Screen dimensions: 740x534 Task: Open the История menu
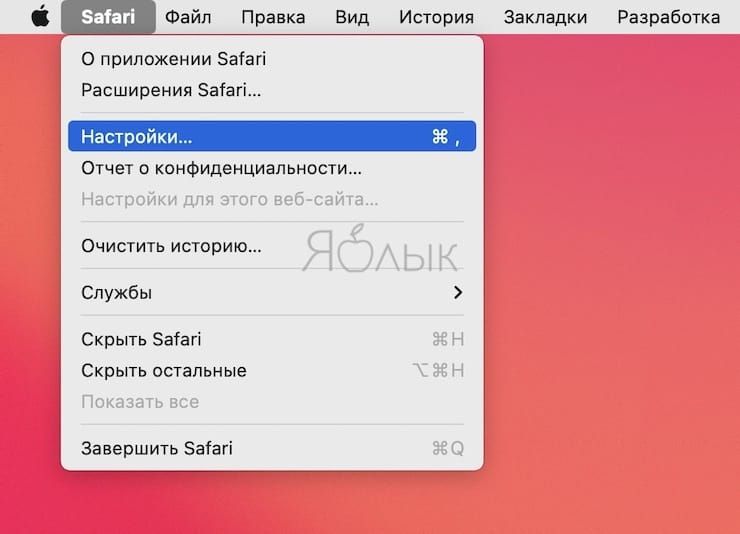[x=436, y=17]
